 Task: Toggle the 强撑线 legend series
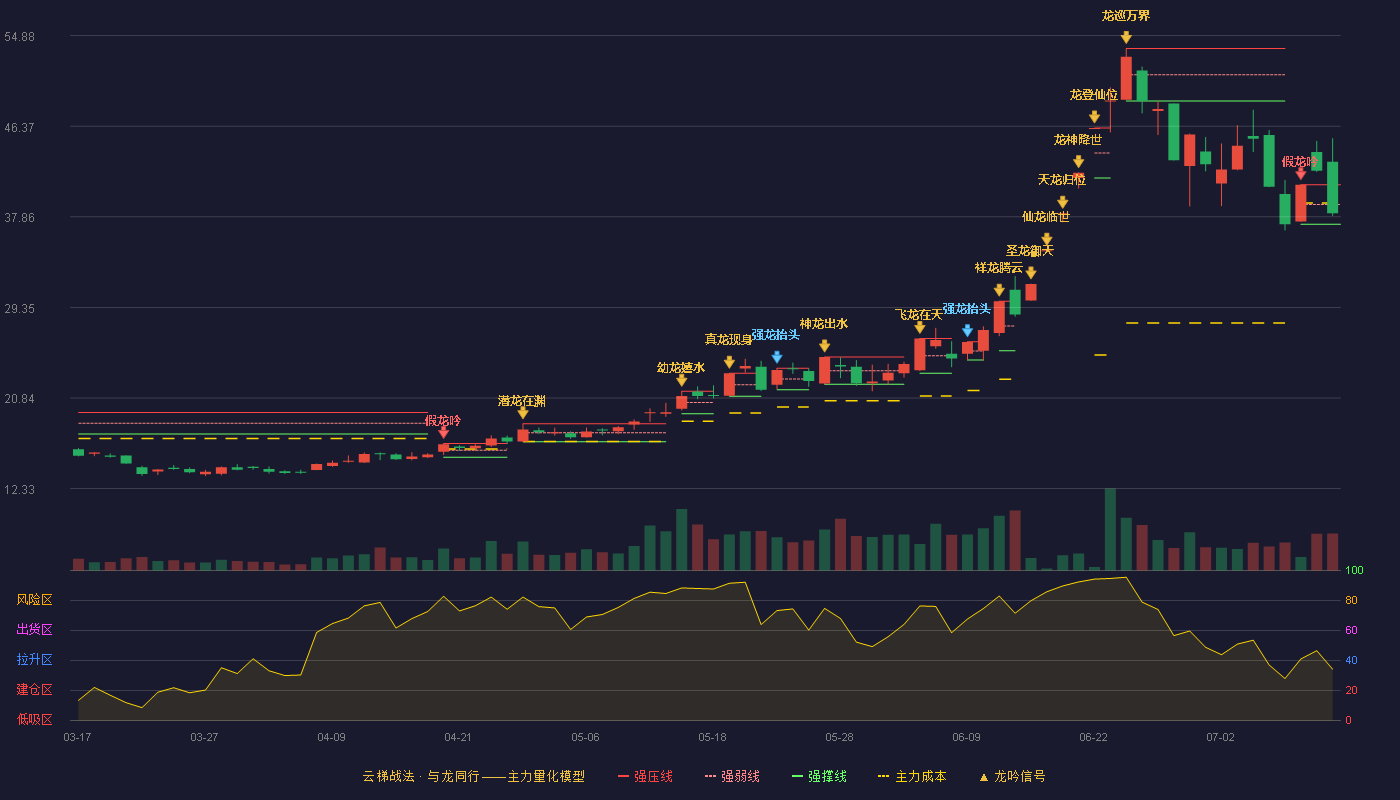[819, 776]
